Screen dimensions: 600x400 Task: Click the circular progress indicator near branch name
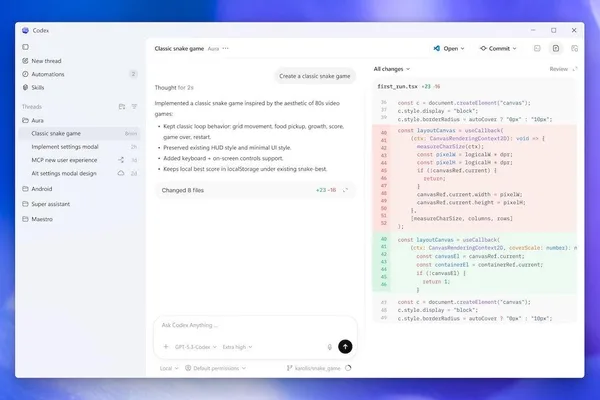348,368
